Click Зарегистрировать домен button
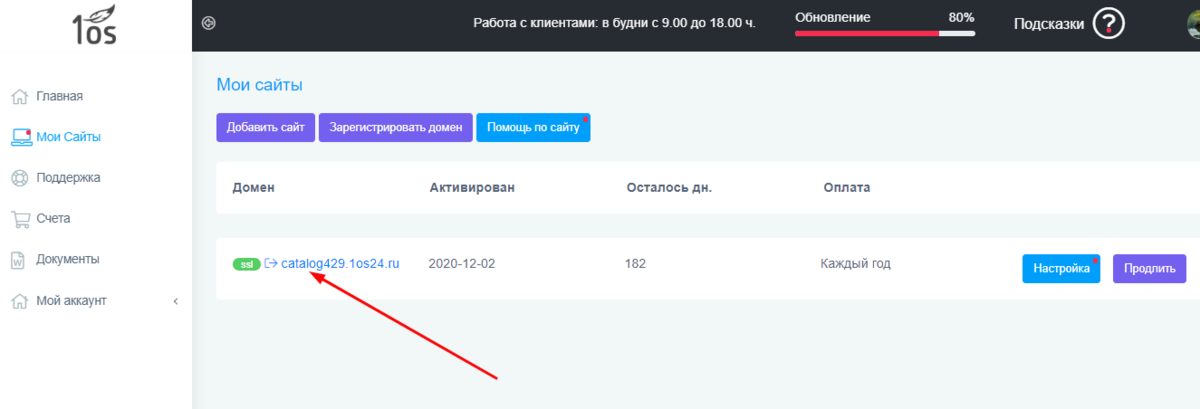Screen dimensions: 1200x409 396,128
